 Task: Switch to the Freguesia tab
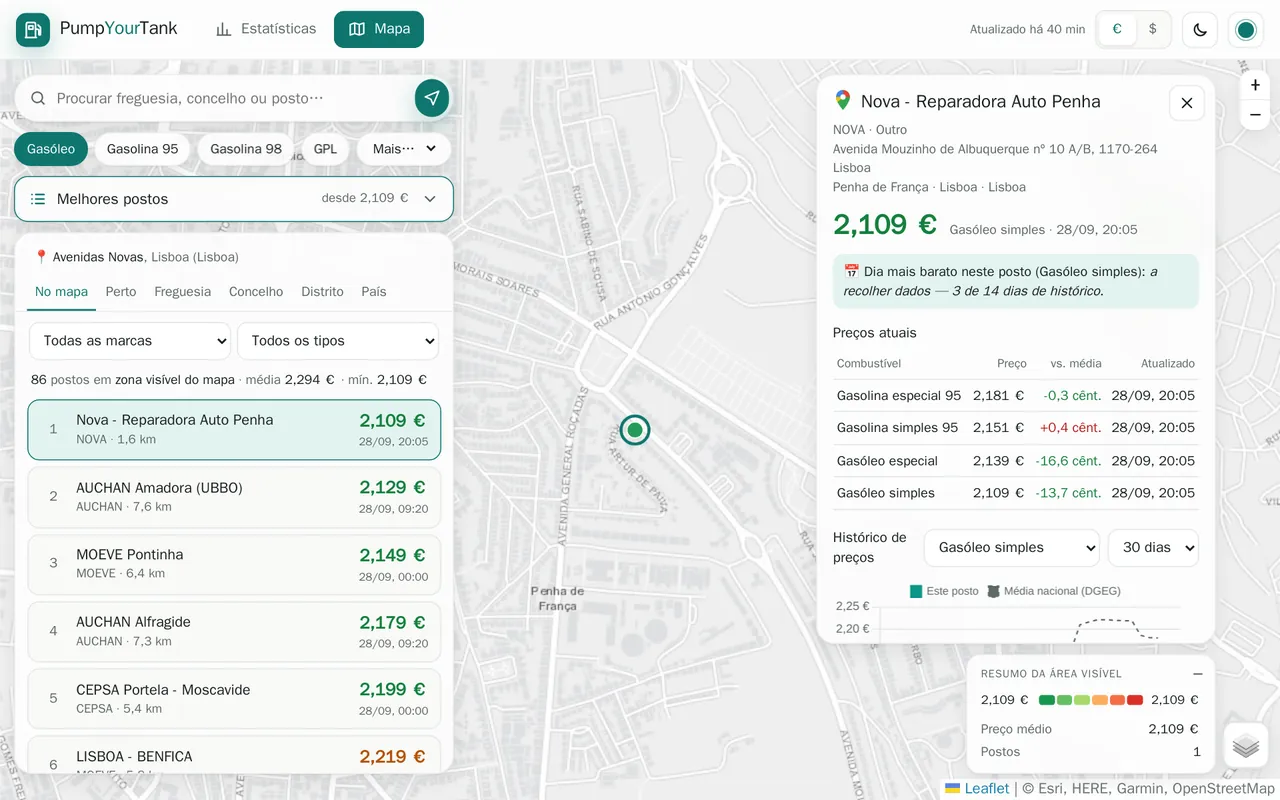(183, 292)
